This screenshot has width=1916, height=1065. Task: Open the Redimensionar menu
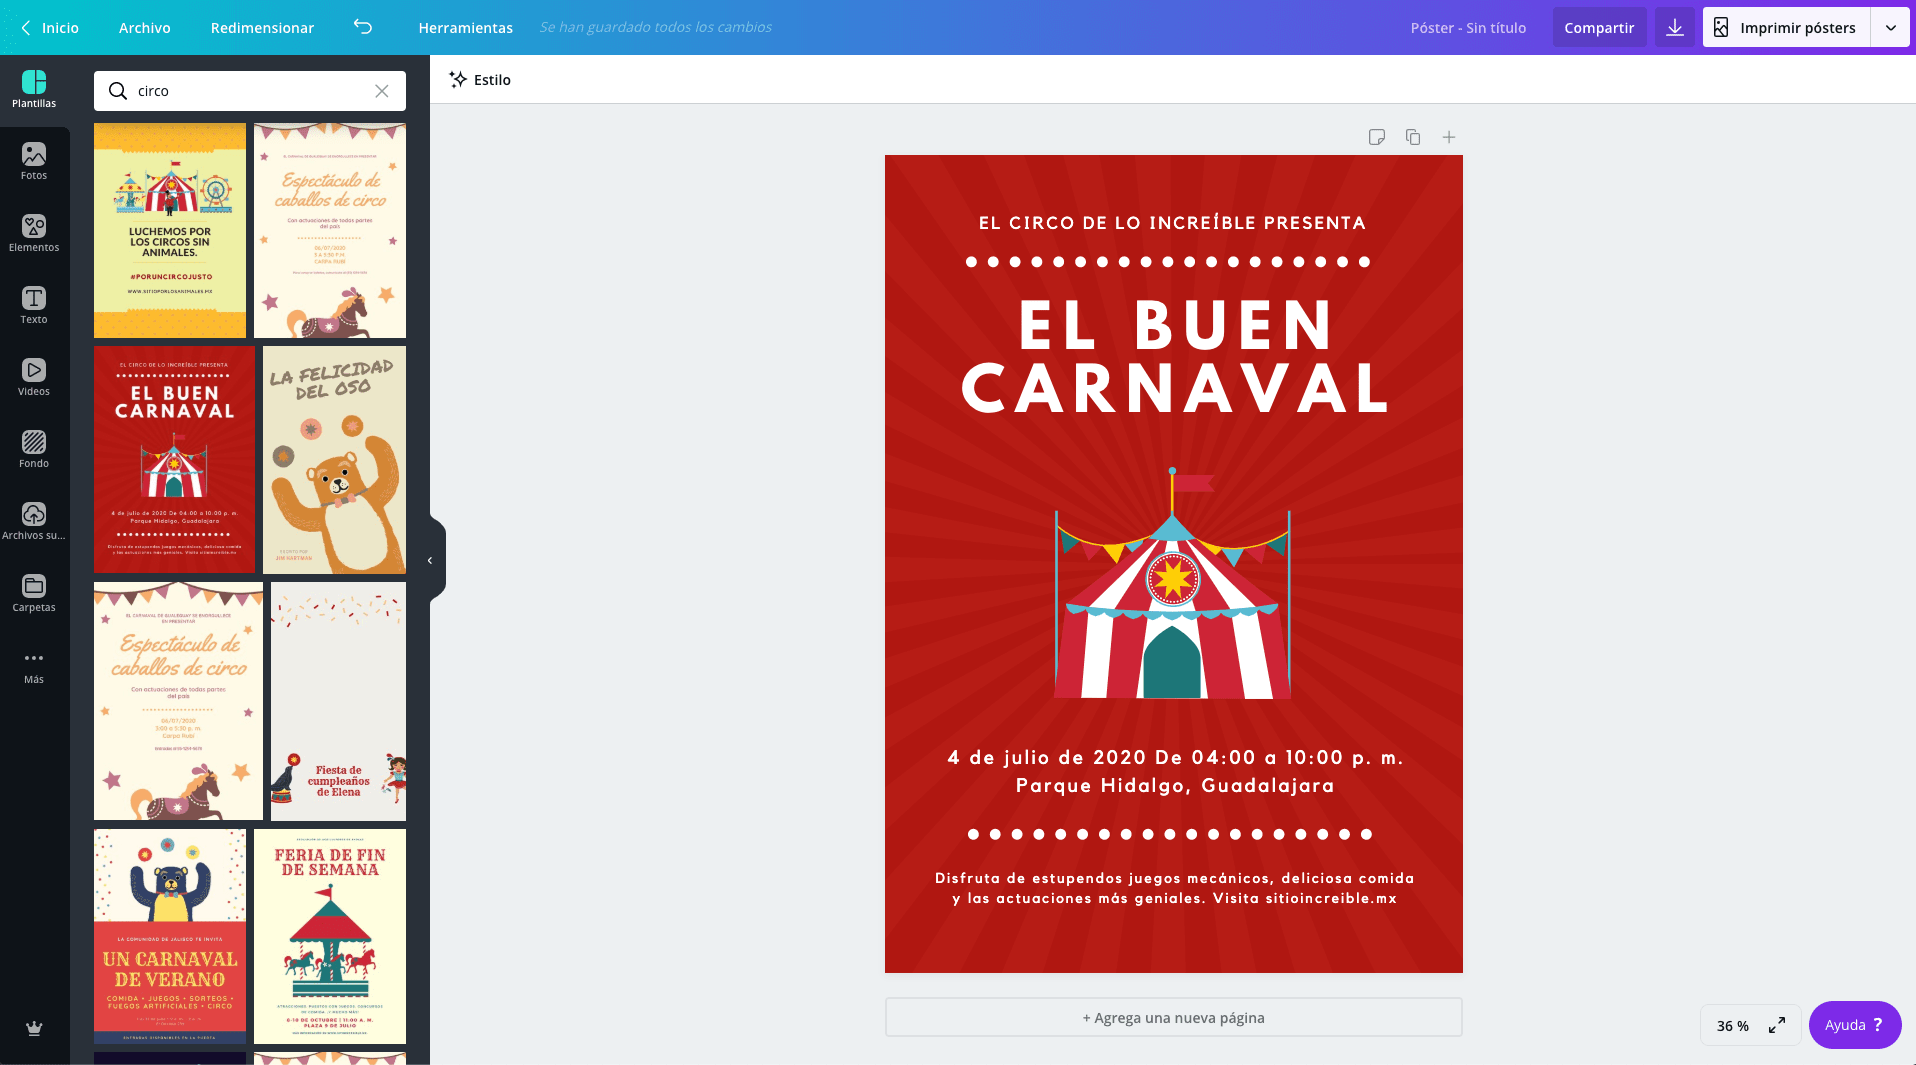pos(262,27)
